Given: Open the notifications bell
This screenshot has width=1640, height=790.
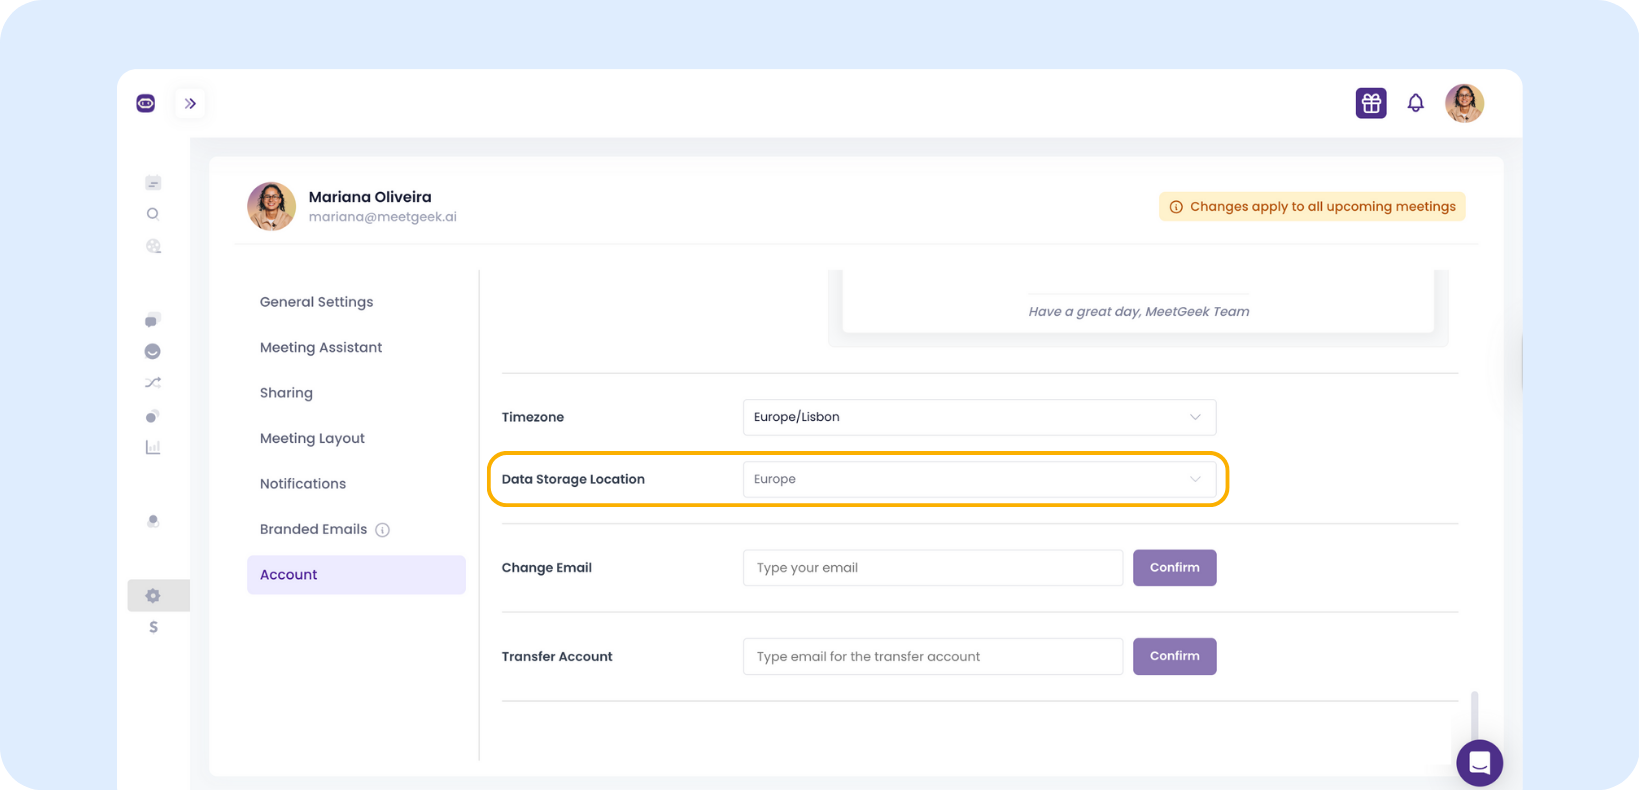Looking at the screenshot, I should point(1415,103).
